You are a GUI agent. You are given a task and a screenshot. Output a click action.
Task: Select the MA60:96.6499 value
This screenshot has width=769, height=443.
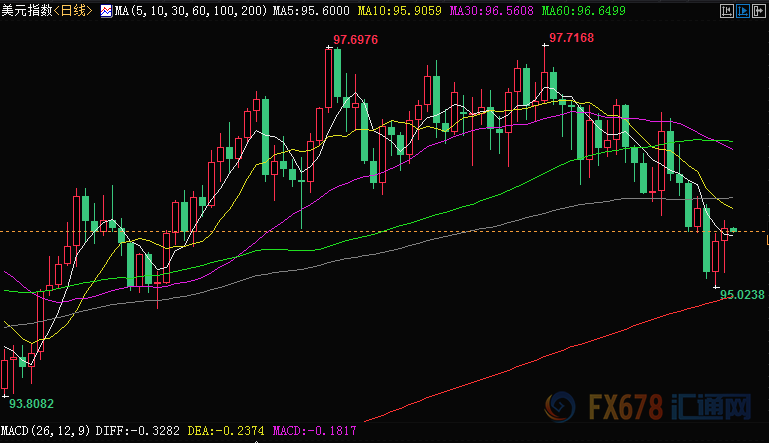584,11
